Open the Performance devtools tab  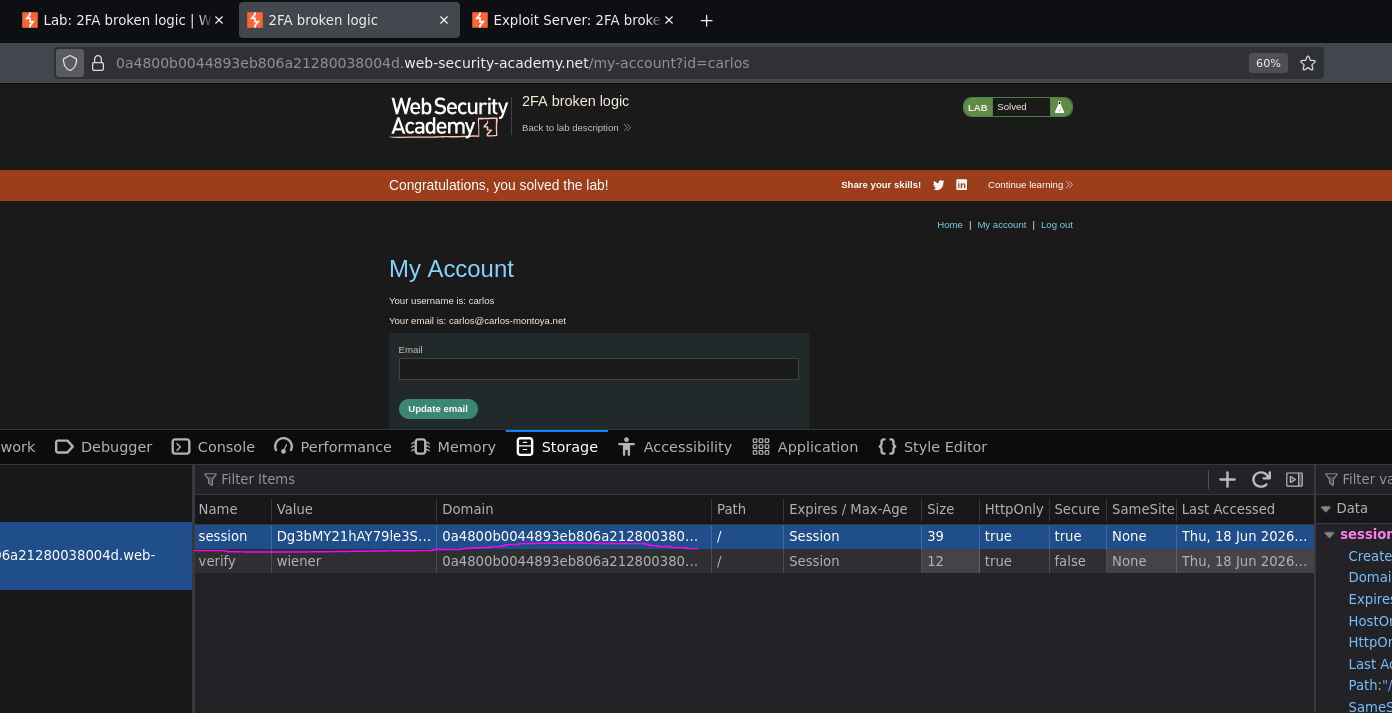[x=333, y=447]
